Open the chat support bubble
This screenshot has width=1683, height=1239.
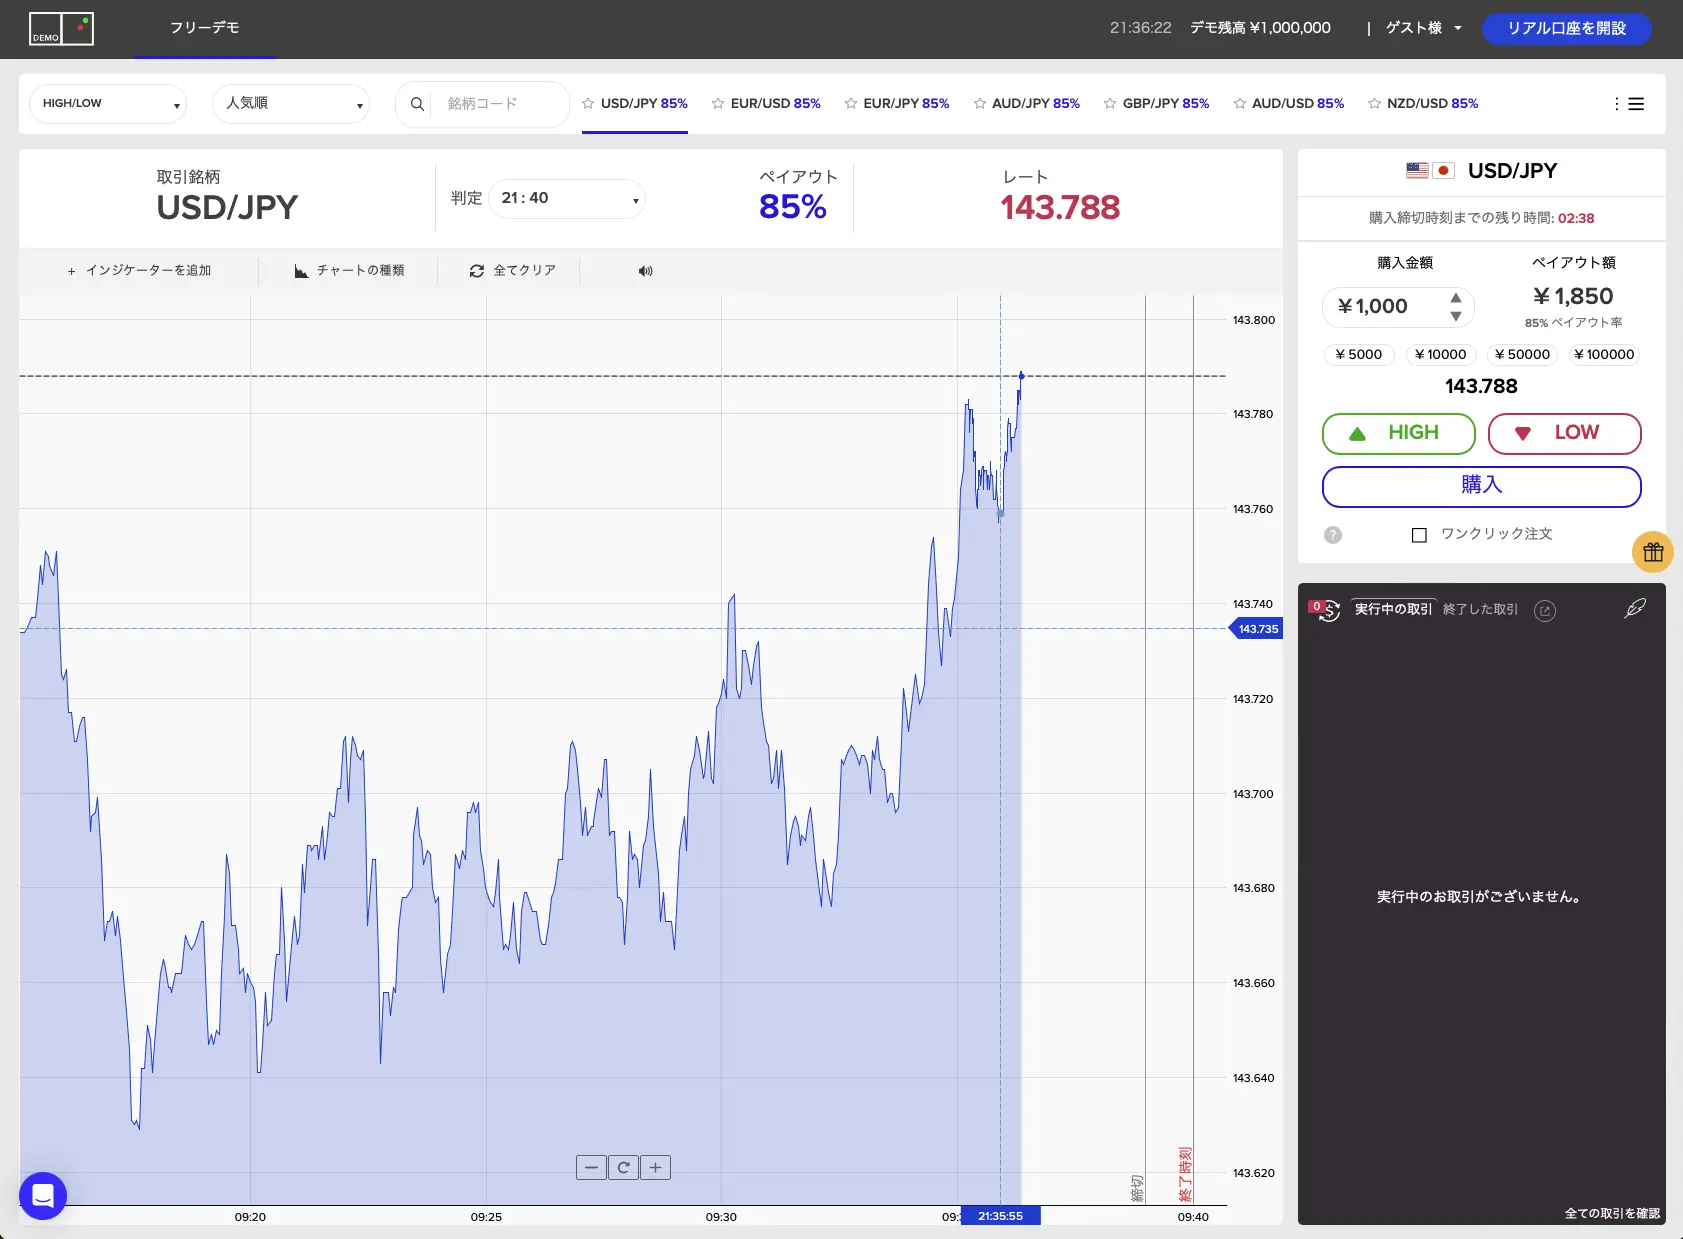tap(43, 1195)
